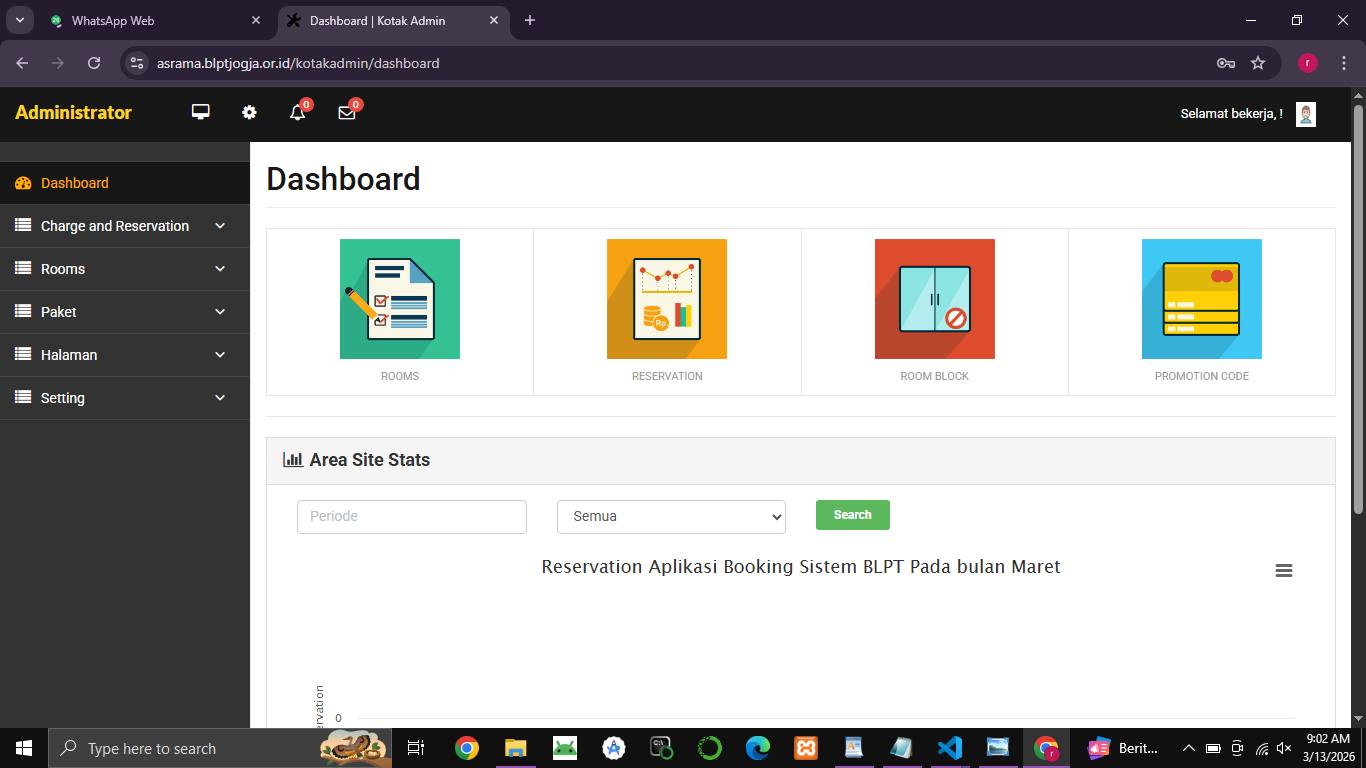Open the Reservation dashboard tile

click(x=667, y=299)
